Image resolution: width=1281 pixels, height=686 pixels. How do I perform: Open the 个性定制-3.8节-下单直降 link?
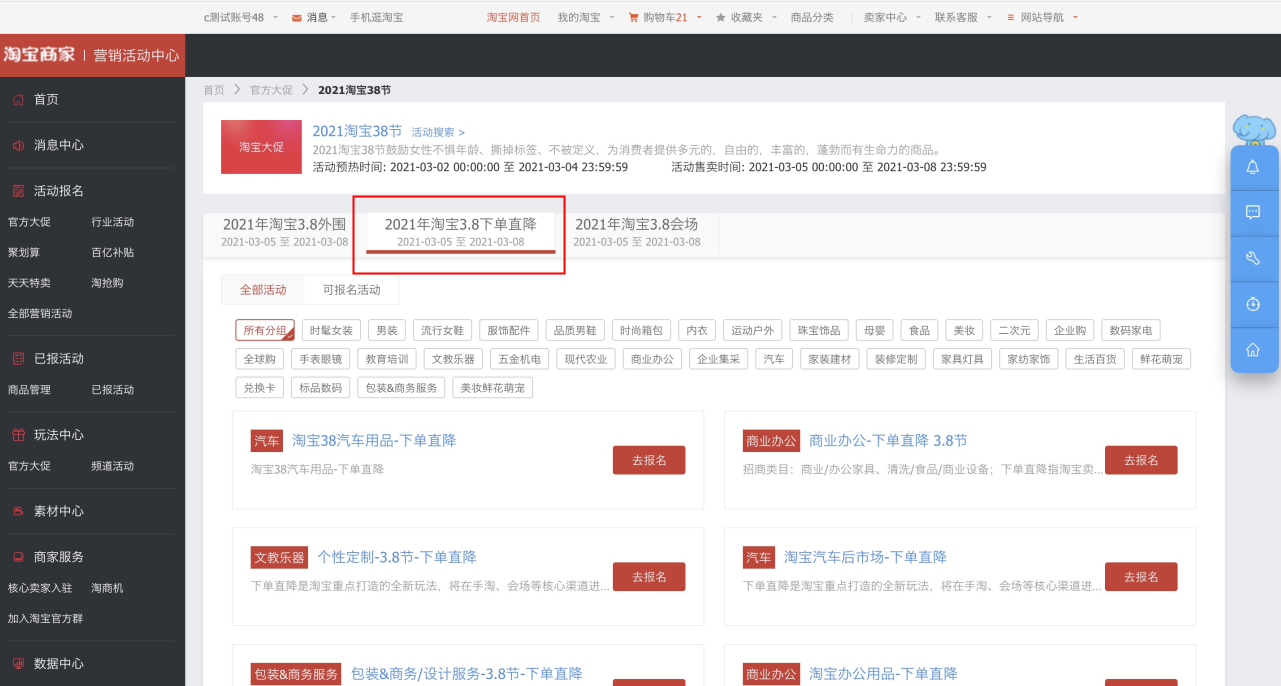(397, 557)
